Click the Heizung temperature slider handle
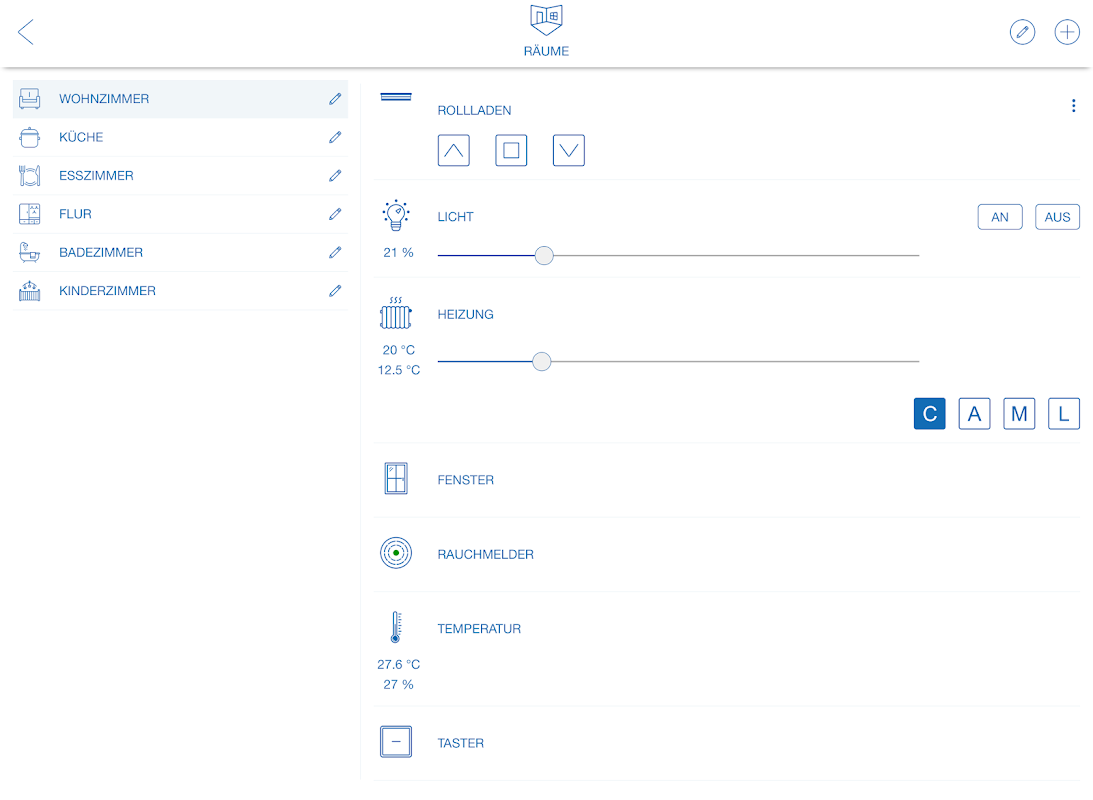 (x=542, y=362)
